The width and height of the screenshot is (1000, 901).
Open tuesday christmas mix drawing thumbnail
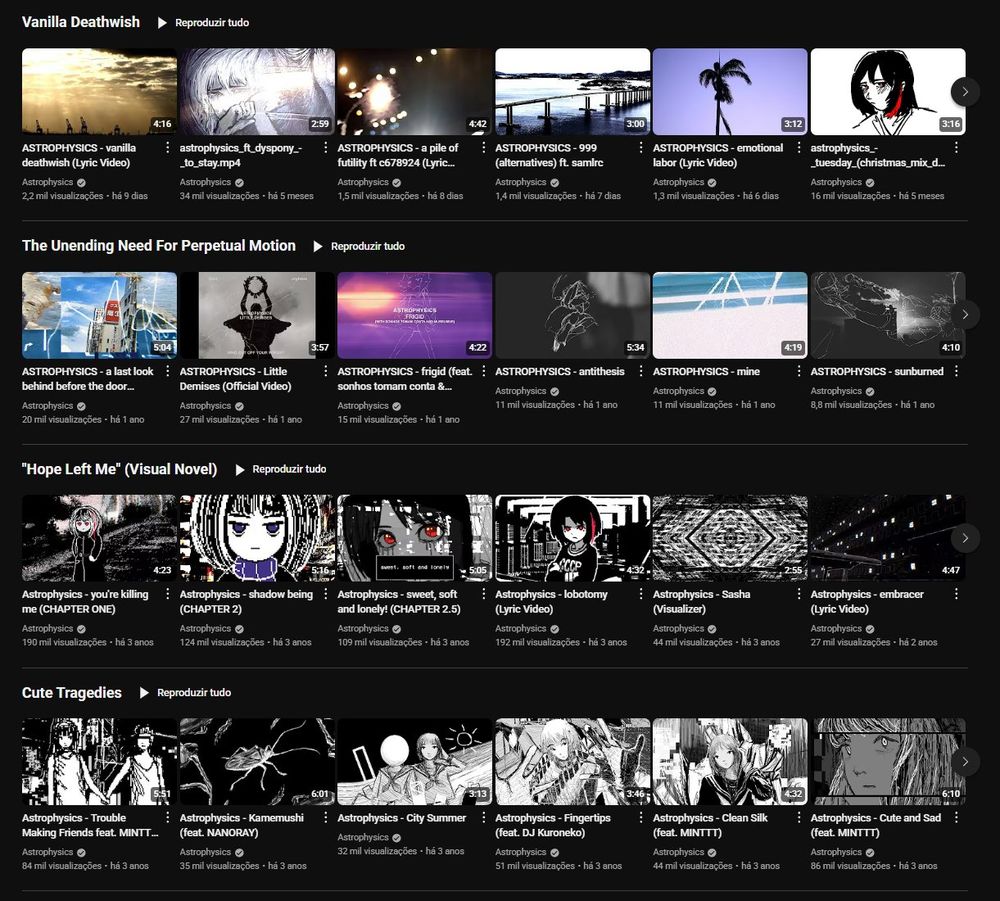click(888, 92)
